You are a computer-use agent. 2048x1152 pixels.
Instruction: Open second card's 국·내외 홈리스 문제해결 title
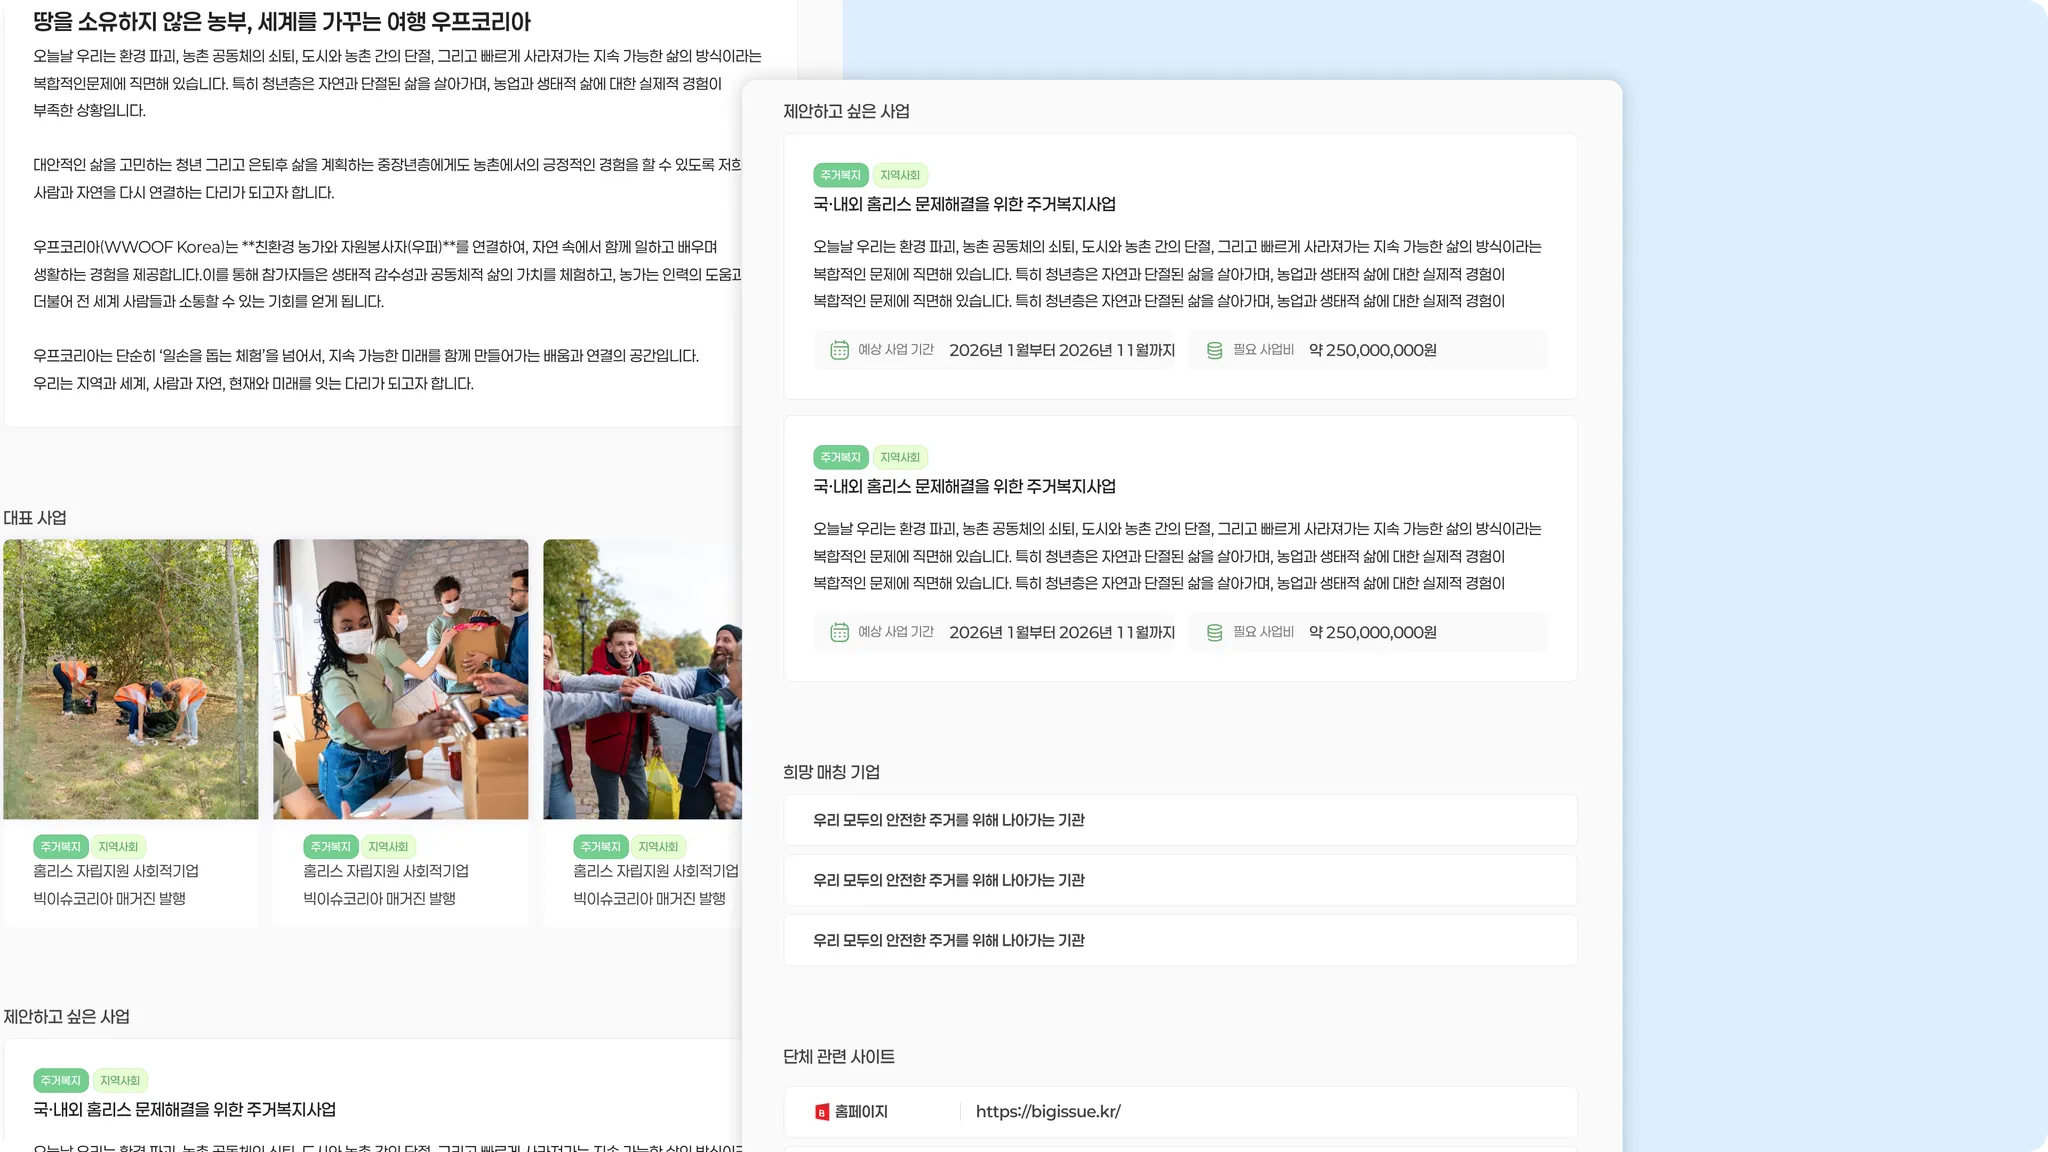click(964, 486)
